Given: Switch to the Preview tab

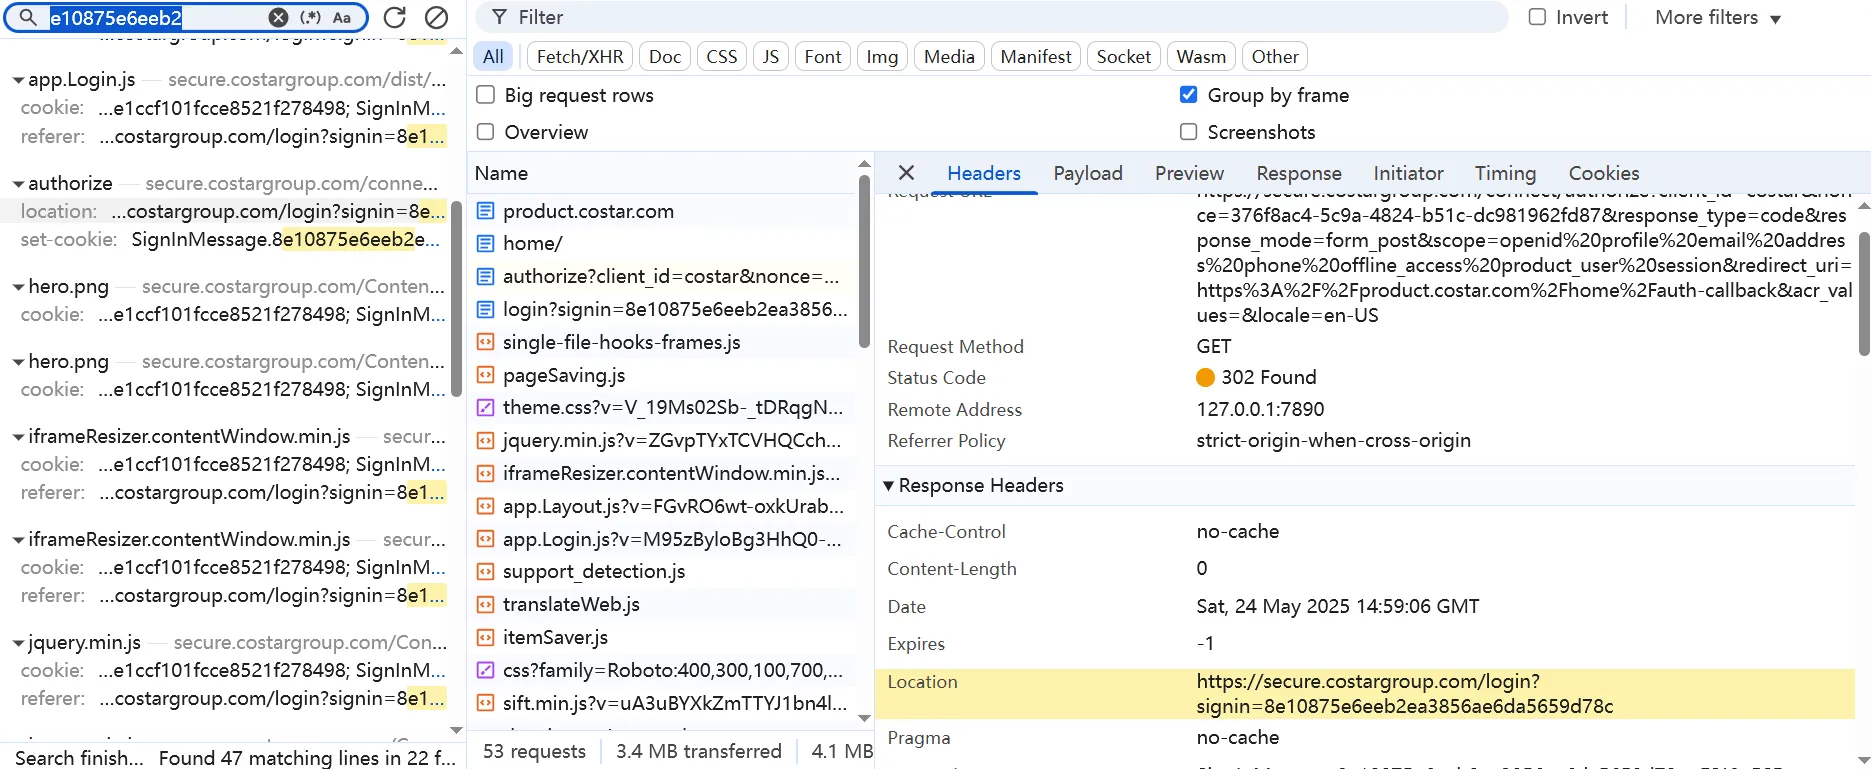Looking at the screenshot, I should coord(1189,173).
